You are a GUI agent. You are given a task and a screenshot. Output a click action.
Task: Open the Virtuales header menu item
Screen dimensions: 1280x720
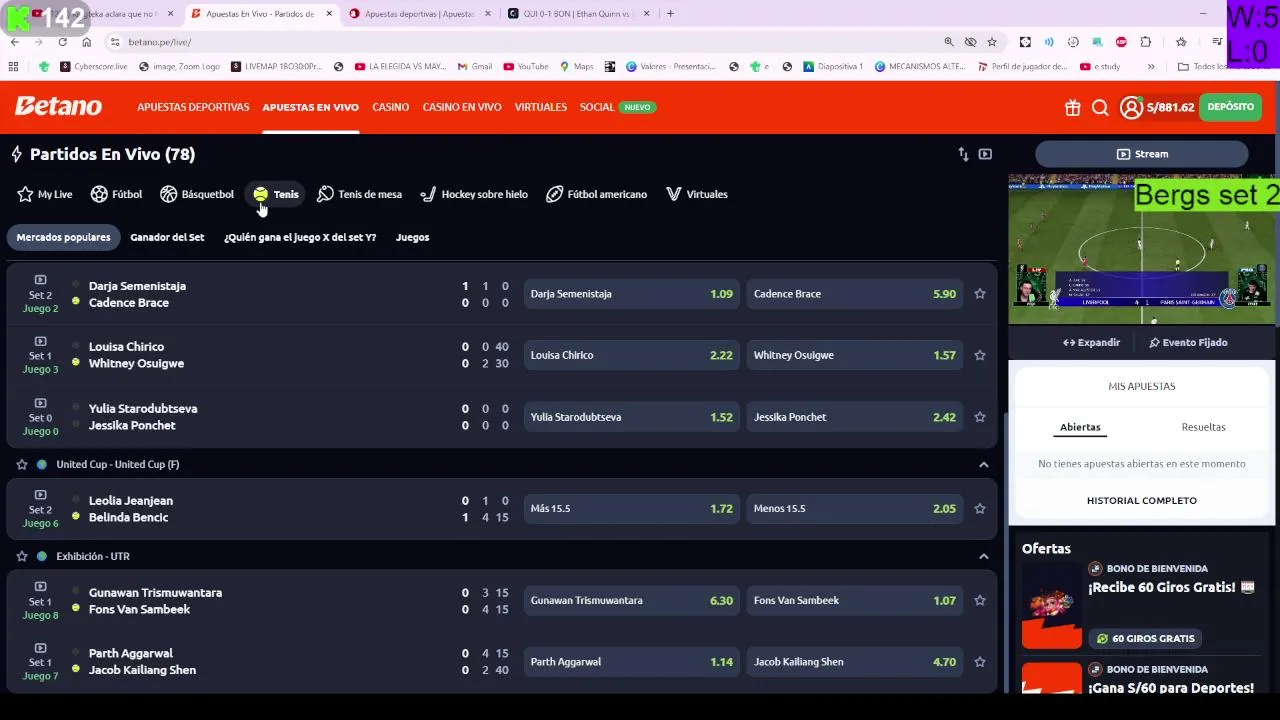pos(541,107)
